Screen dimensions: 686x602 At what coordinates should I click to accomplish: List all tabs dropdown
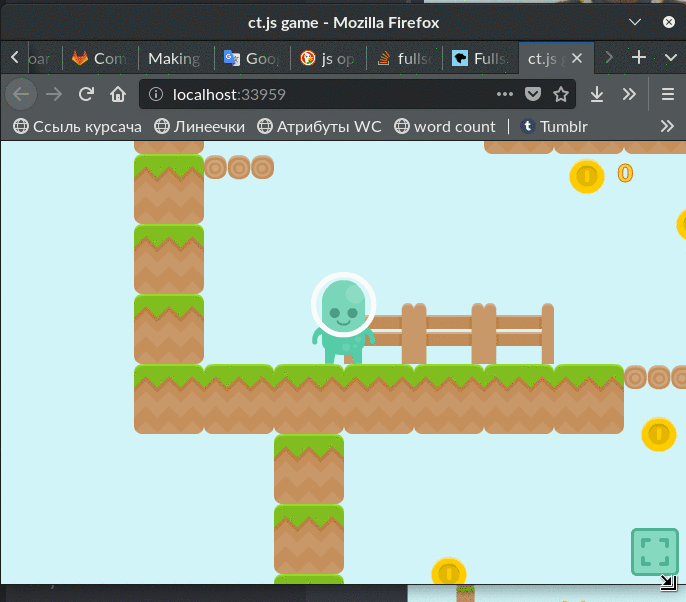(x=671, y=57)
